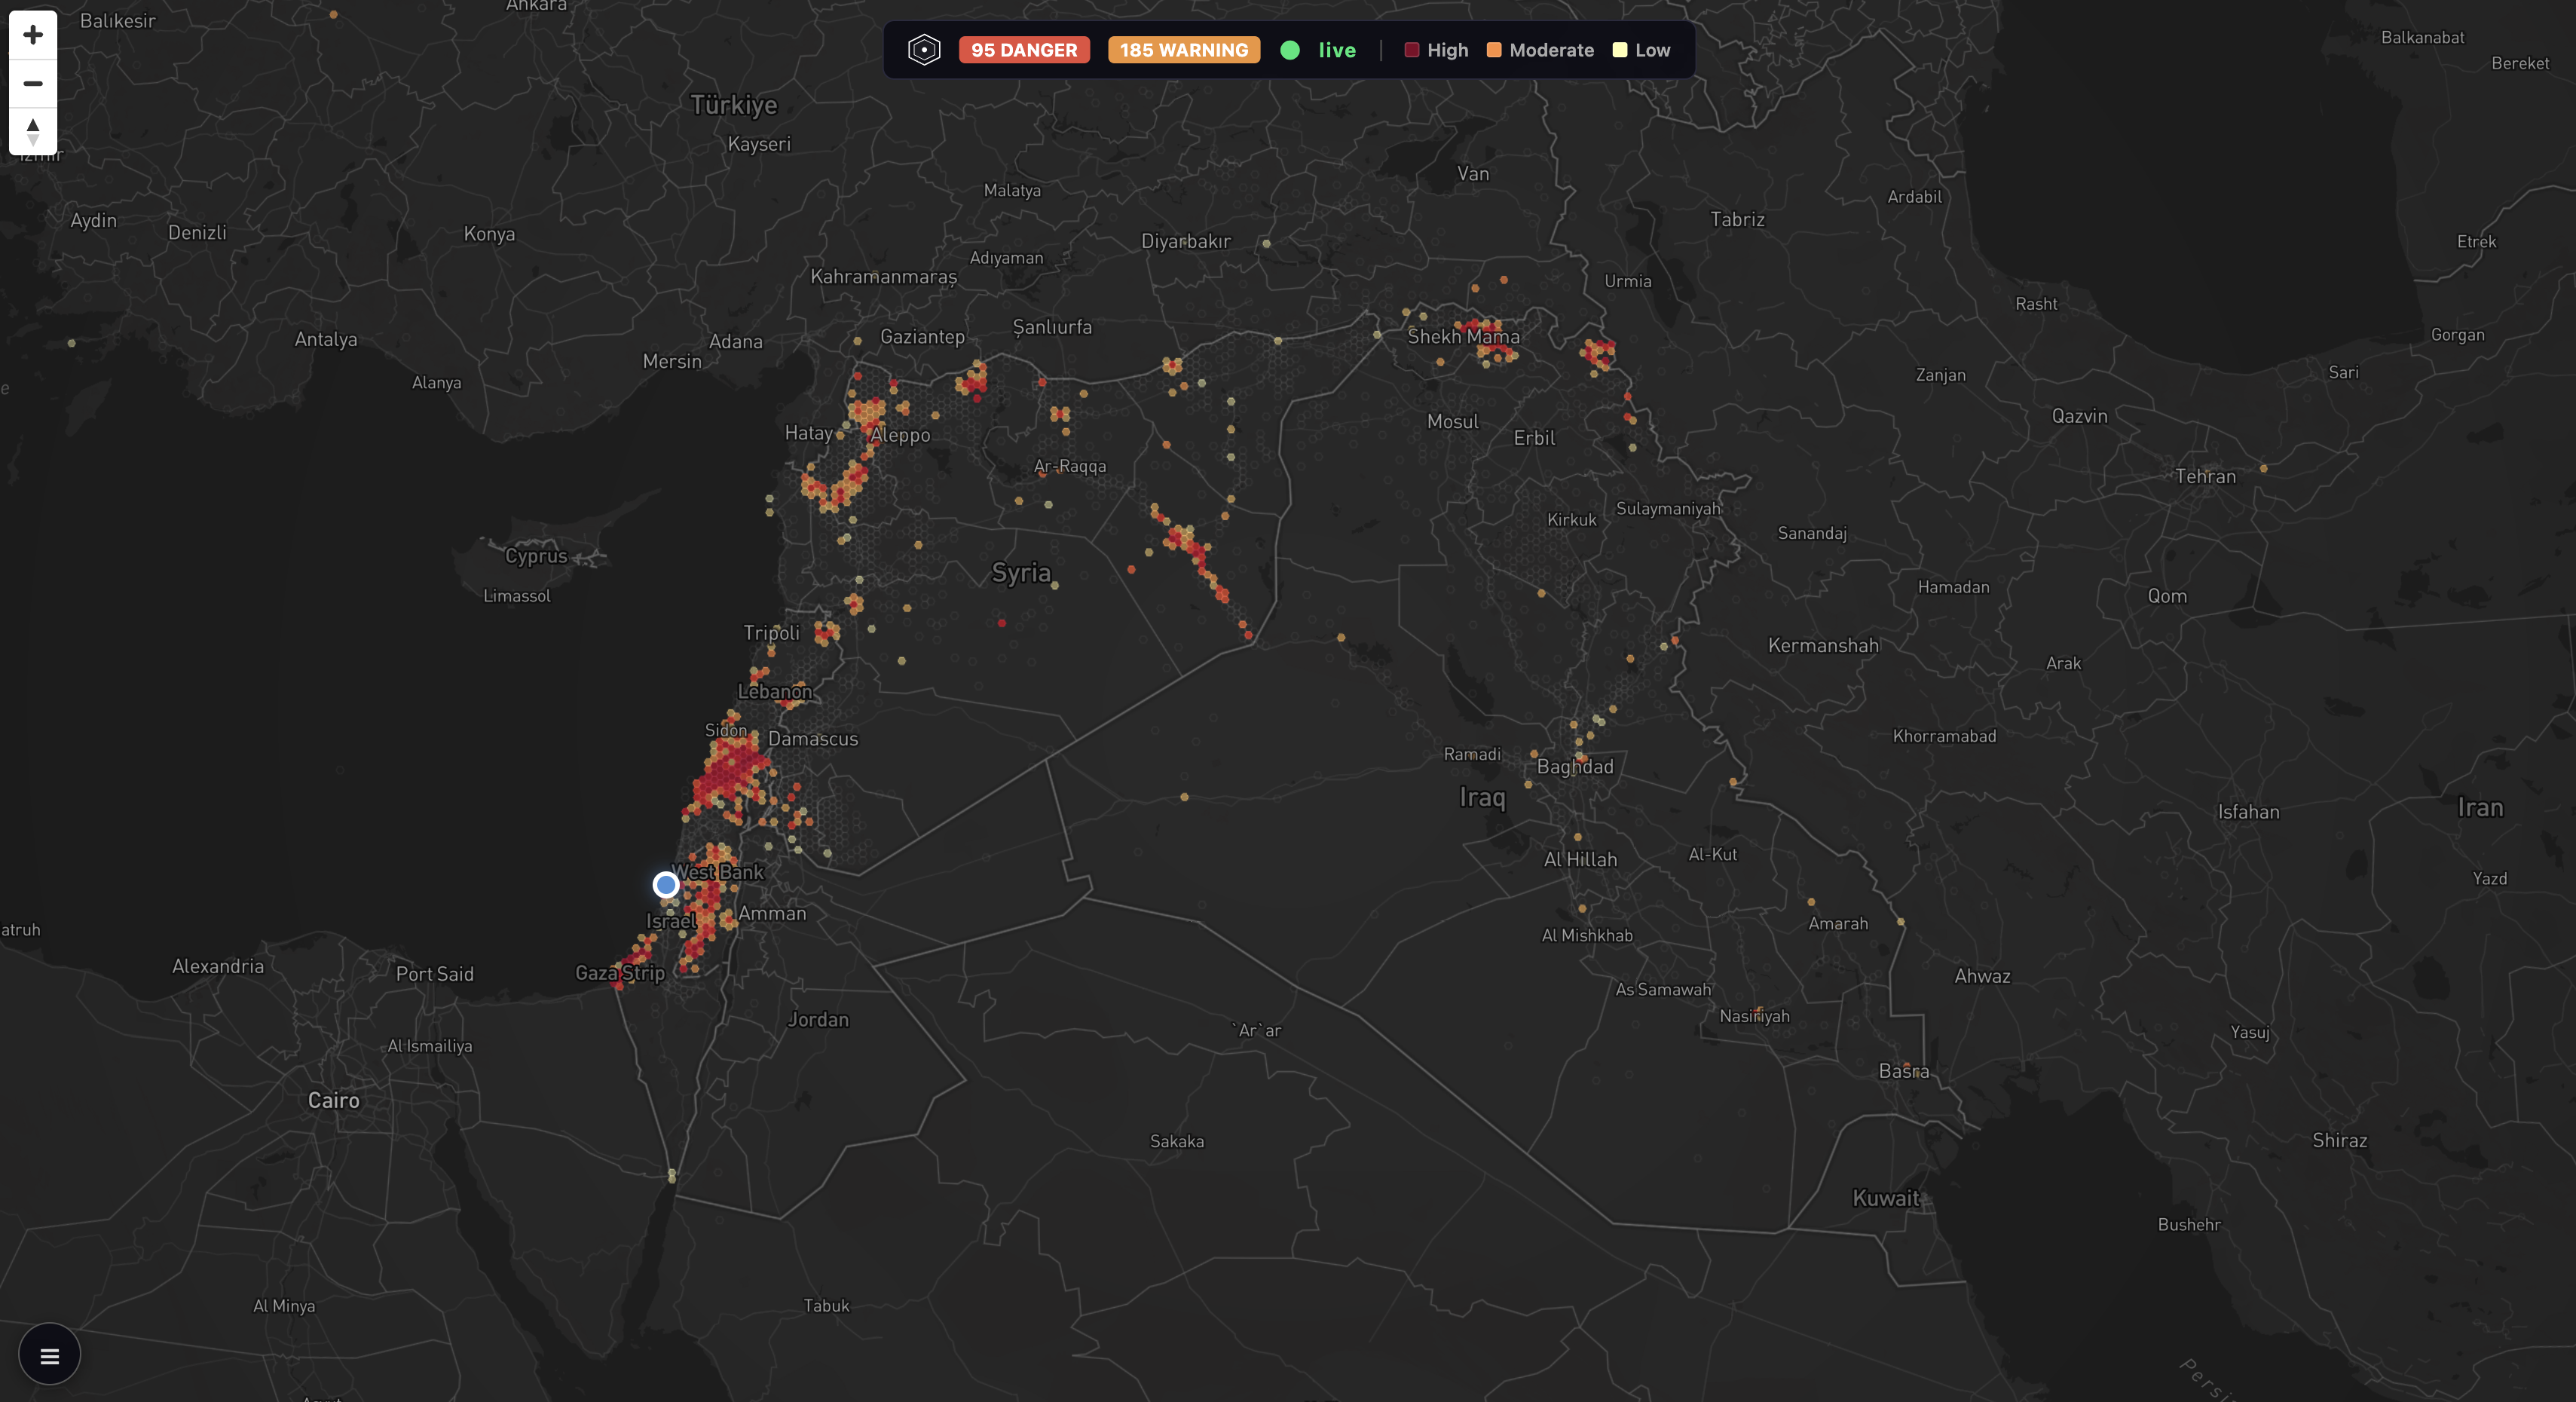
Task: Click the Aleppo city label
Action: pos(900,435)
